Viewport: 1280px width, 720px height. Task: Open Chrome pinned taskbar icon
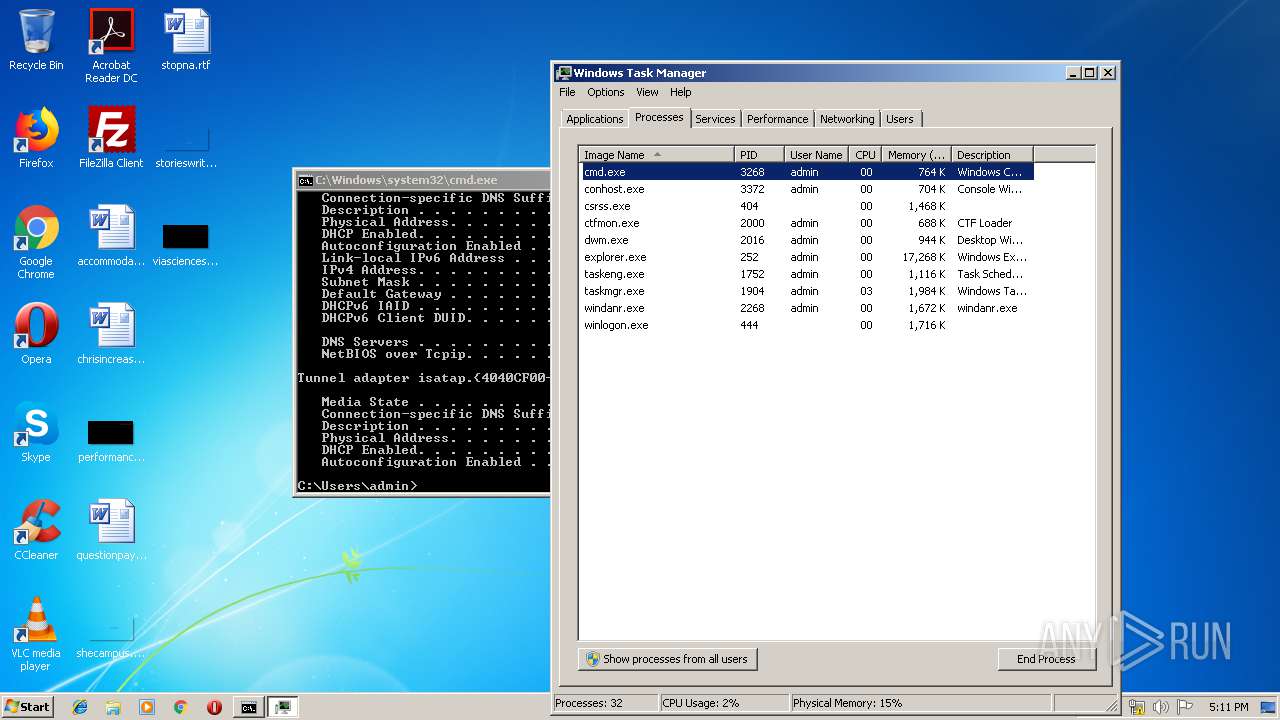coord(180,707)
